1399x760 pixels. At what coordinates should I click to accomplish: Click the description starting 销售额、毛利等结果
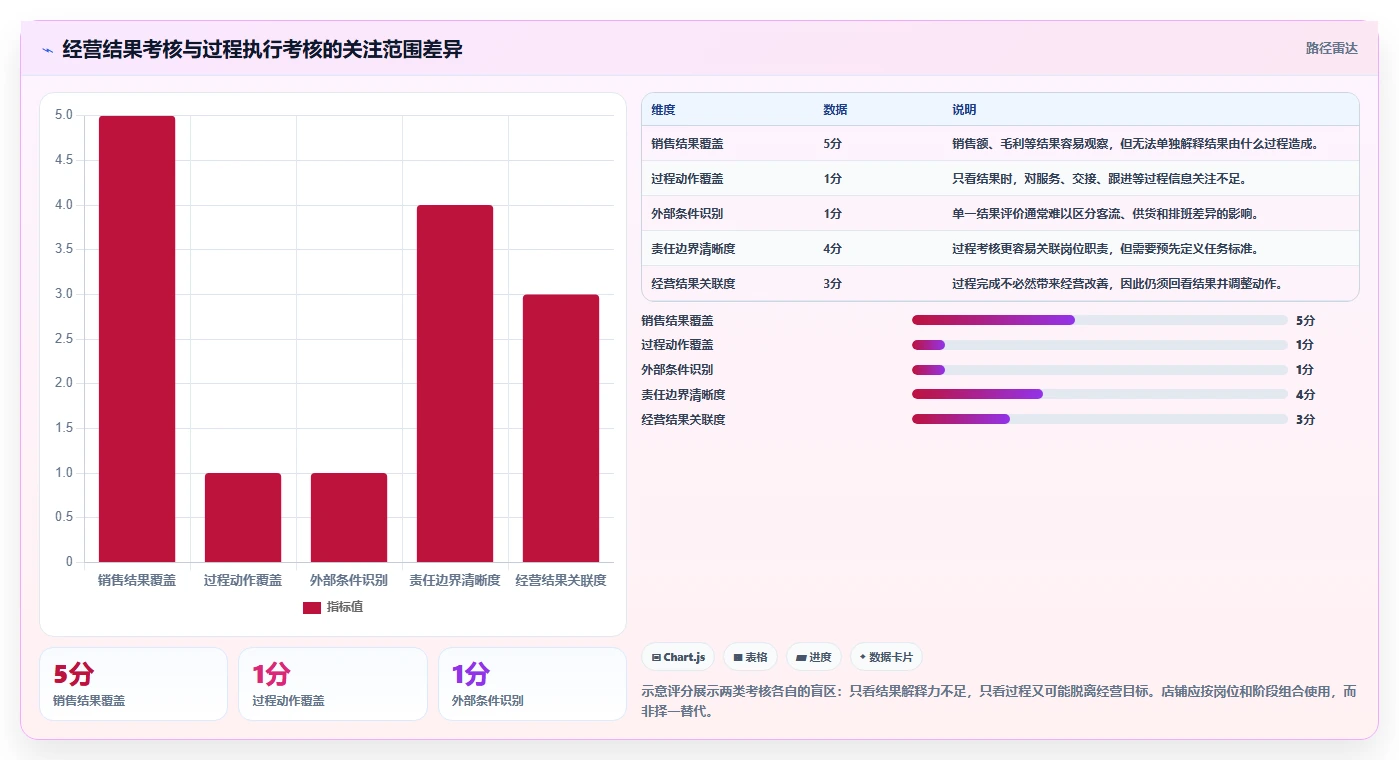click(x=1136, y=143)
